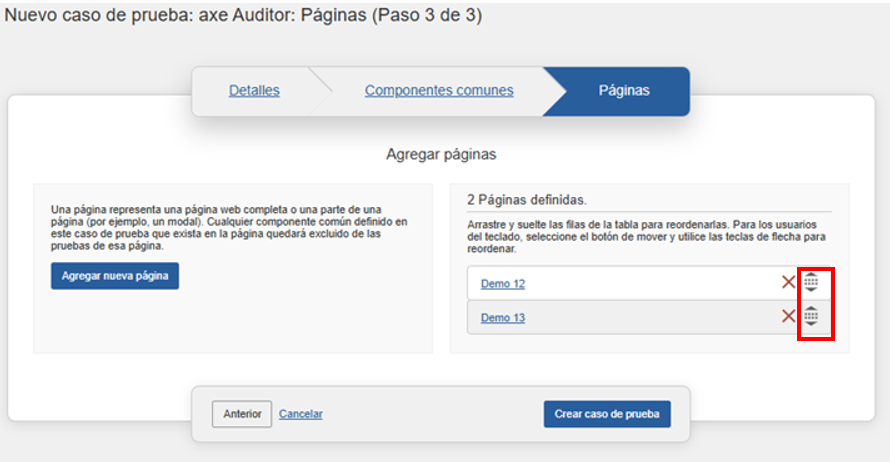The height and width of the screenshot is (462, 890).
Task: Open the Demo 13 page link
Action: [x=502, y=318]
